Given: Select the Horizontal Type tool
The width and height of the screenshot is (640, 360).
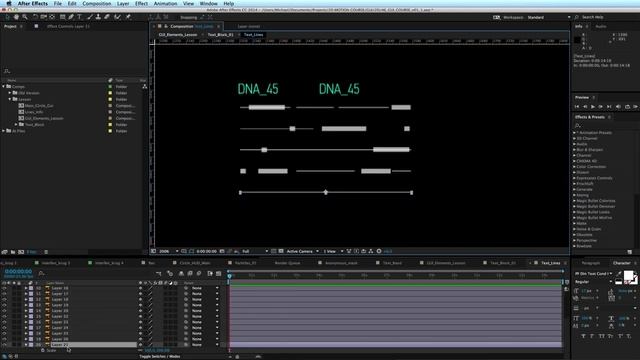Looking at the screenshot, I should pyautogui.click(x=80, y=17).
